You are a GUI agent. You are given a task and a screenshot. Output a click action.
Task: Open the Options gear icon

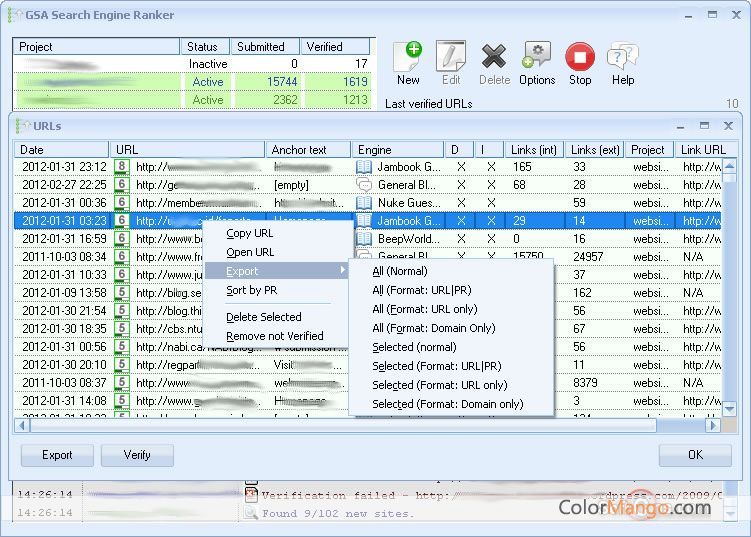pos(537,57)
